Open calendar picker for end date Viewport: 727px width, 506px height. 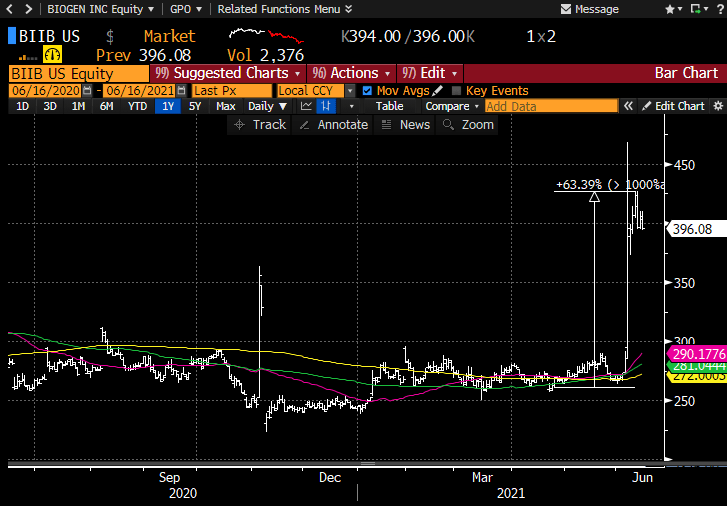[x=181, y=90]
